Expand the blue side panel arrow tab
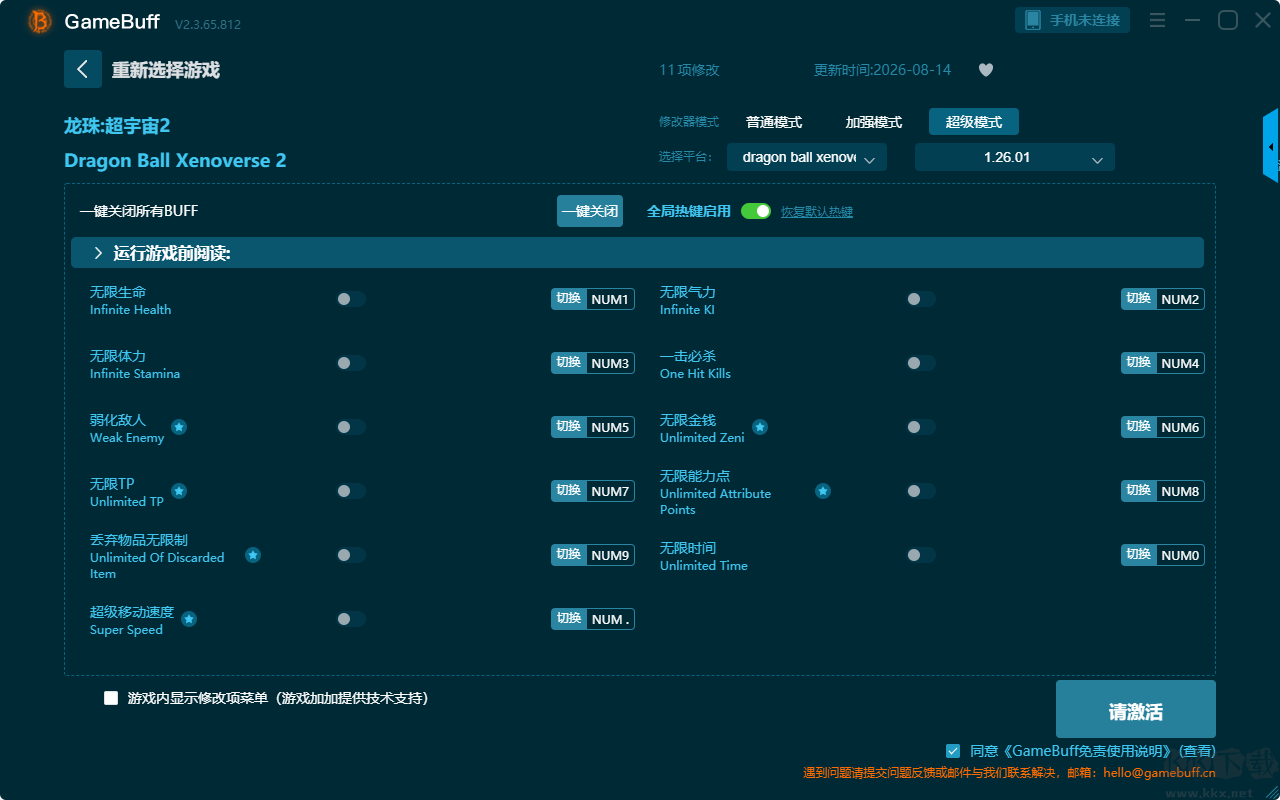1280x800 pixels. pyautogui.click(x=1271, y=146)
